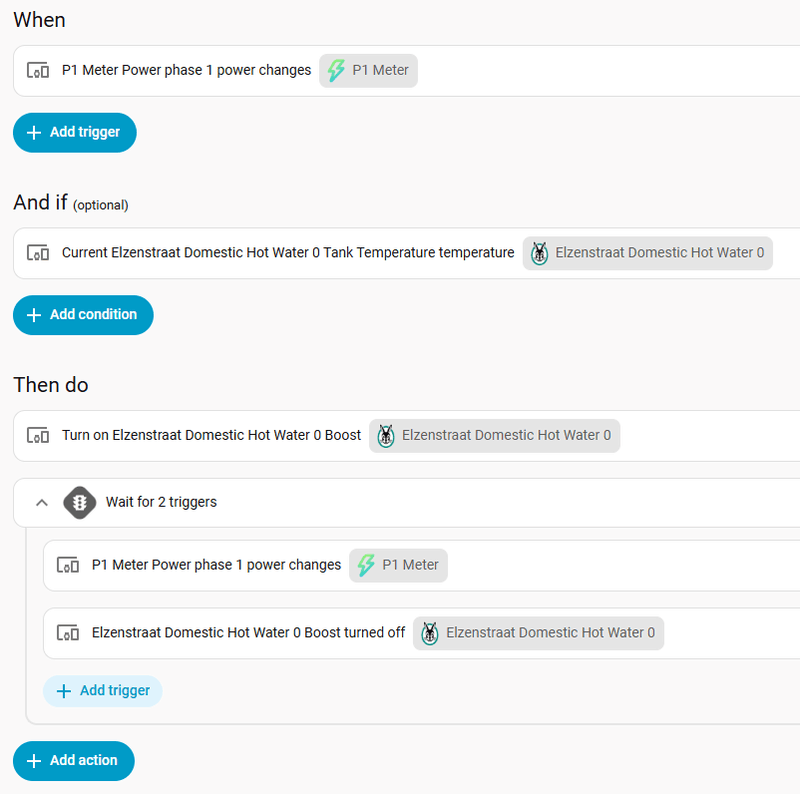Collapse the Wait for 2 triggers section
This screenshot has width=800, height=794.
42,503
